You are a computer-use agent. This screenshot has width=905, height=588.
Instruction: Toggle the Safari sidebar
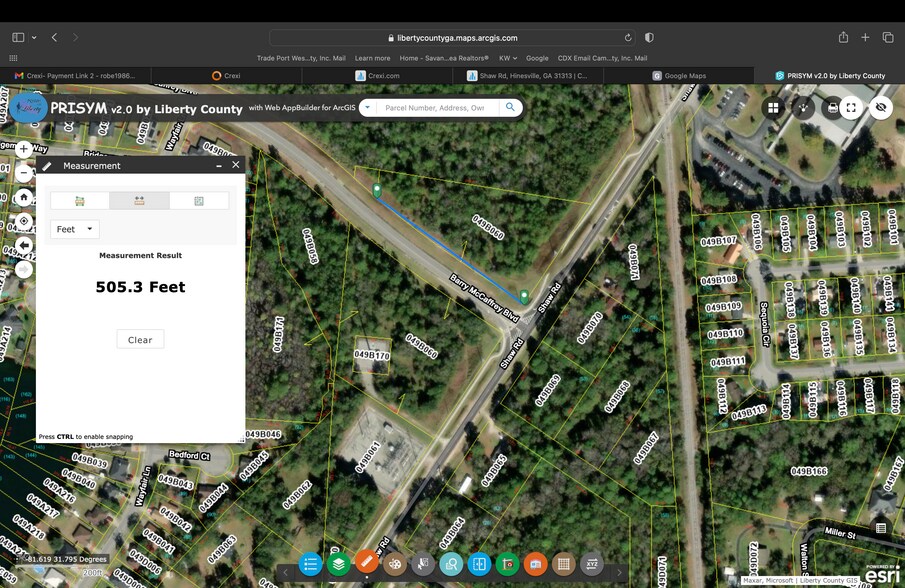pos(18,38)
